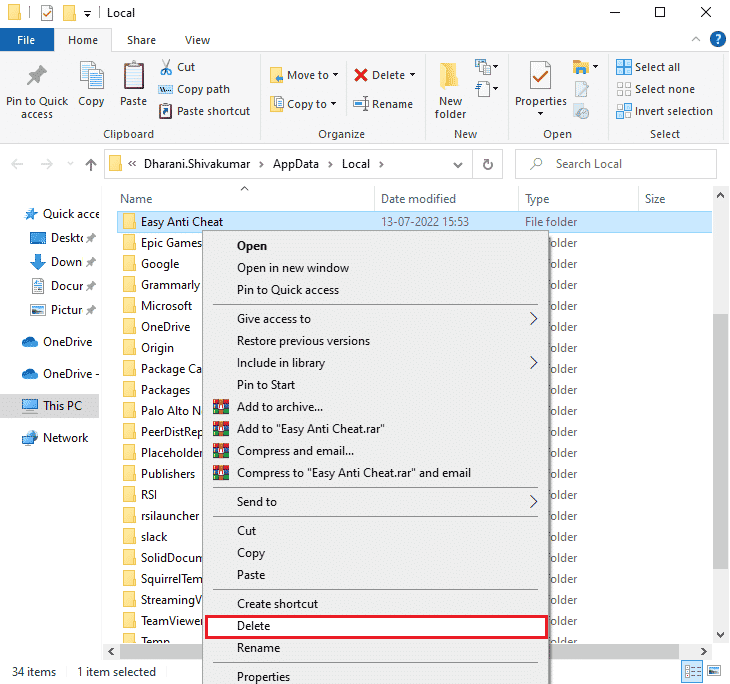Click the vertical scrollbar down arrow
The height and width of the screenshot is (684, 730).
coord(720,634)
